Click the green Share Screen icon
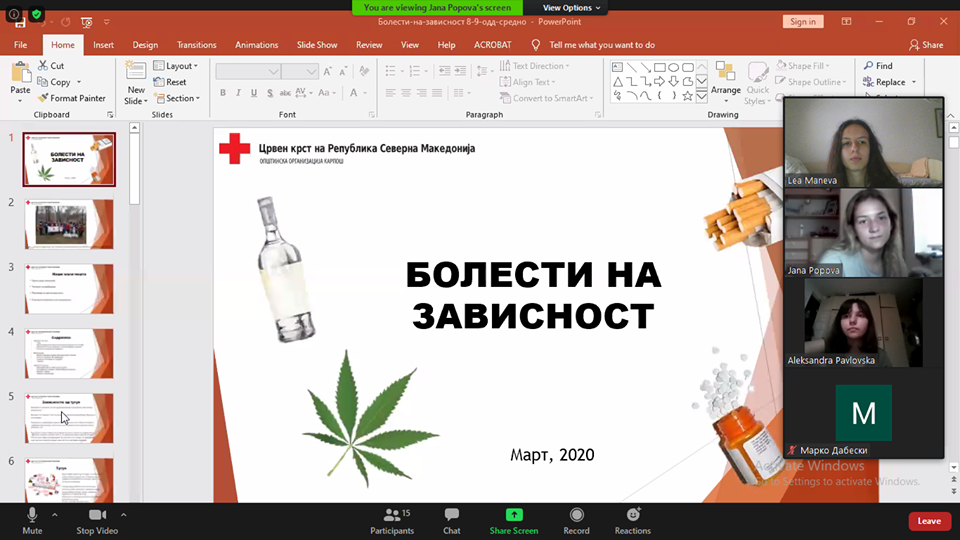This screenshot has height=540, width=960. [514, 515]
